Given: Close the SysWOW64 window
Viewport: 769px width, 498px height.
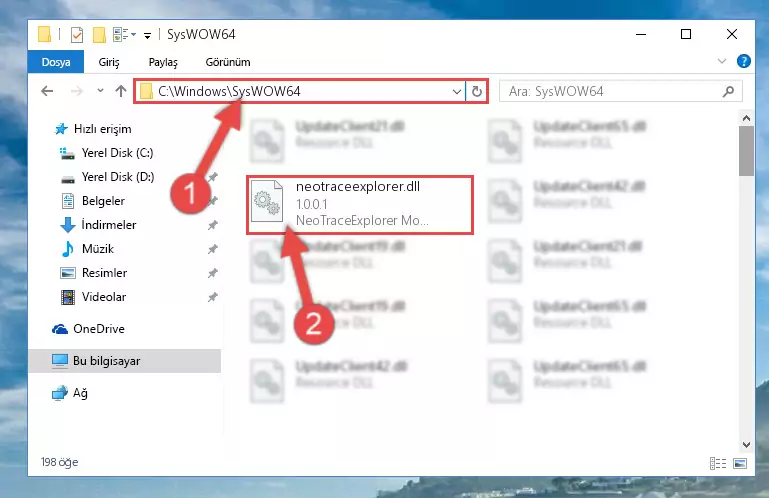Looking at the screenshot, I should pyautogui.click(x=731, y=34).
